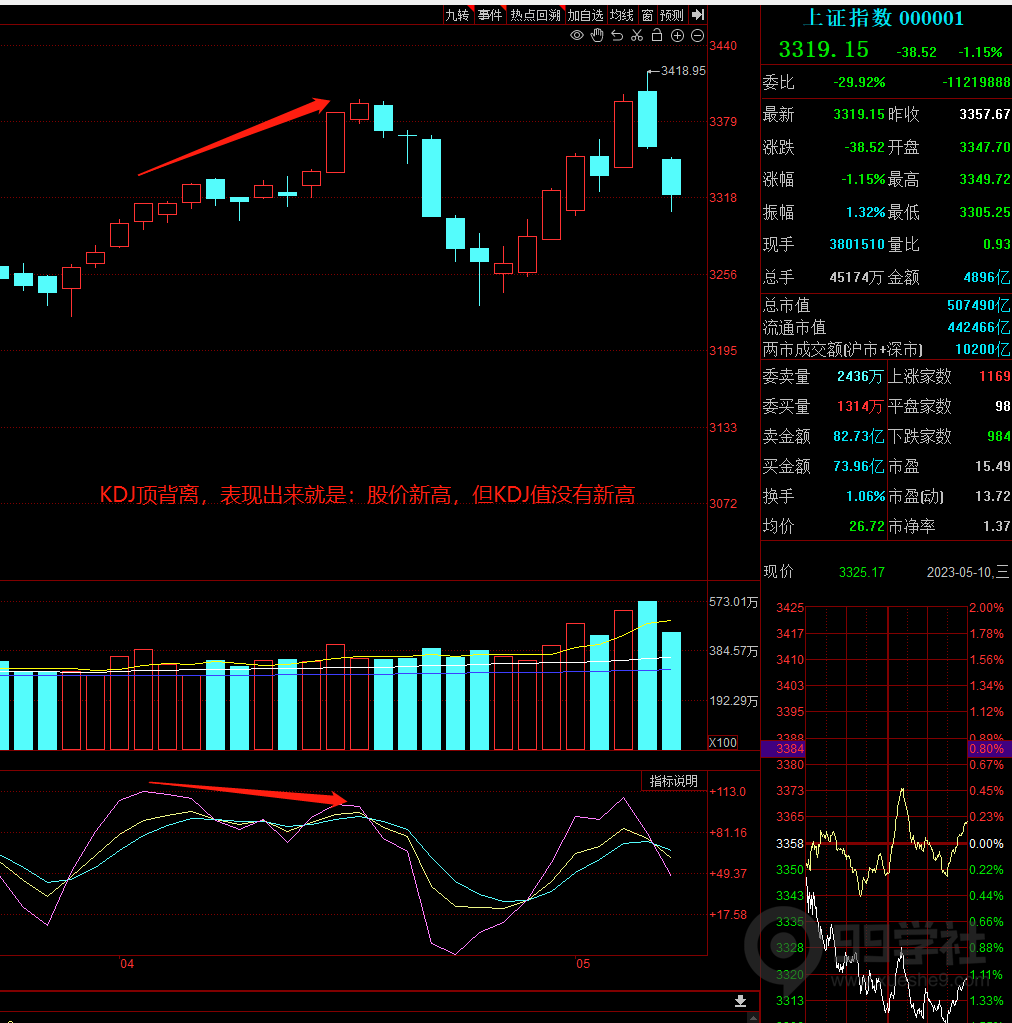Open the 窗 window option
This screenshot has height=1023, width=1012.
click(x=647, y=15)
